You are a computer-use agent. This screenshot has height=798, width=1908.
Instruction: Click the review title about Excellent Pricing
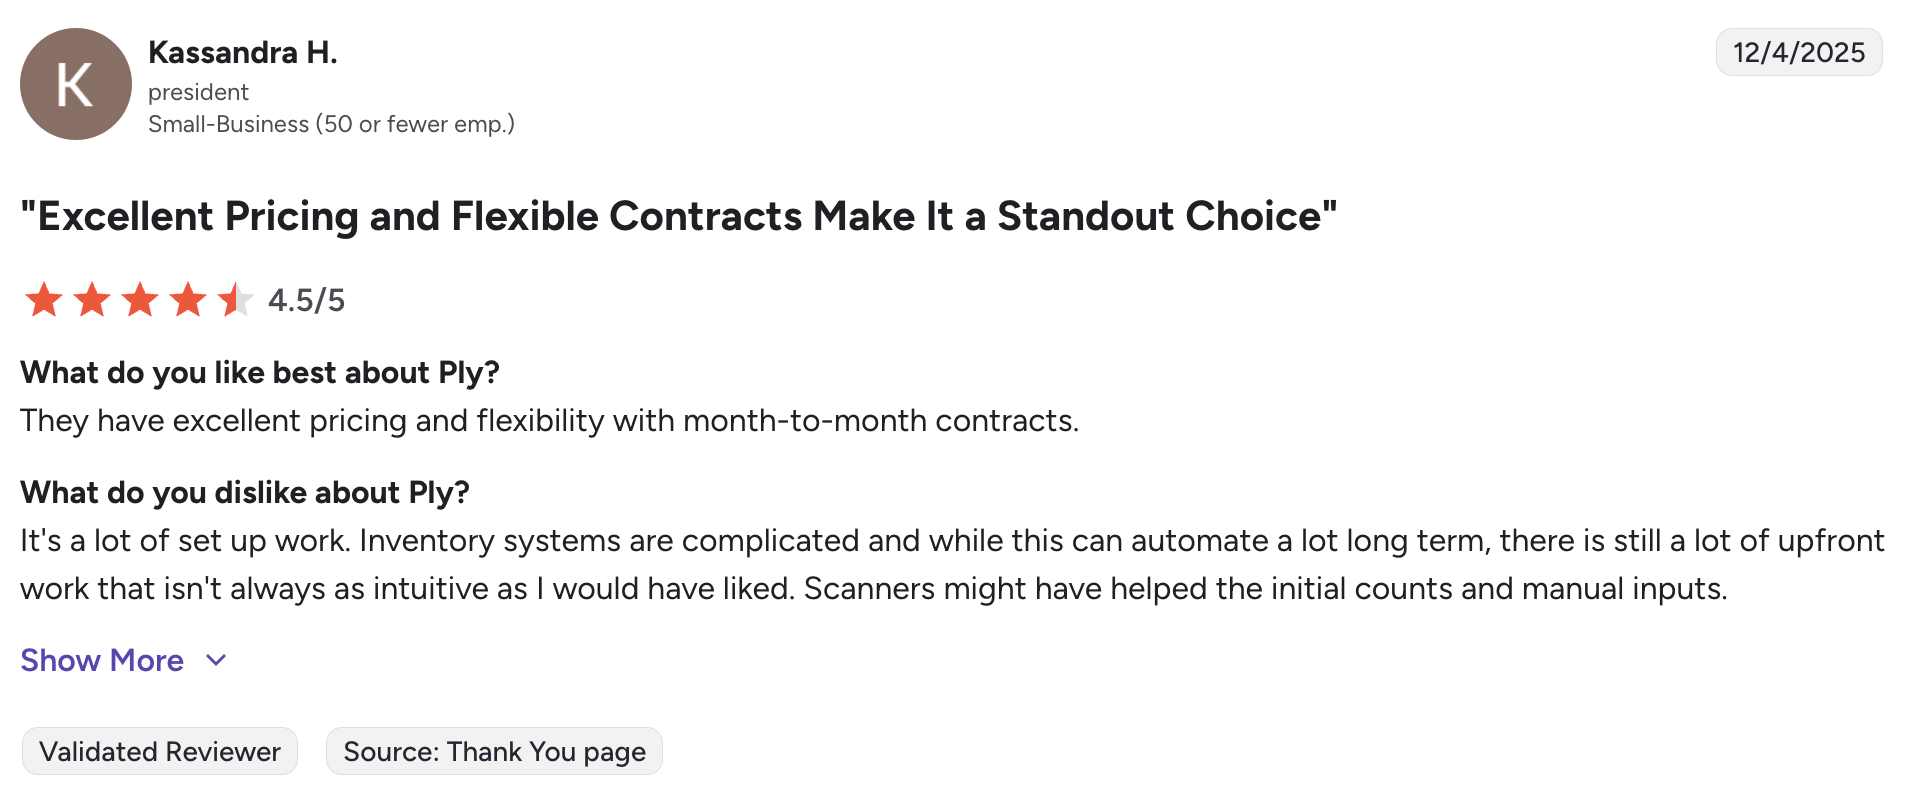pos(678,216)
